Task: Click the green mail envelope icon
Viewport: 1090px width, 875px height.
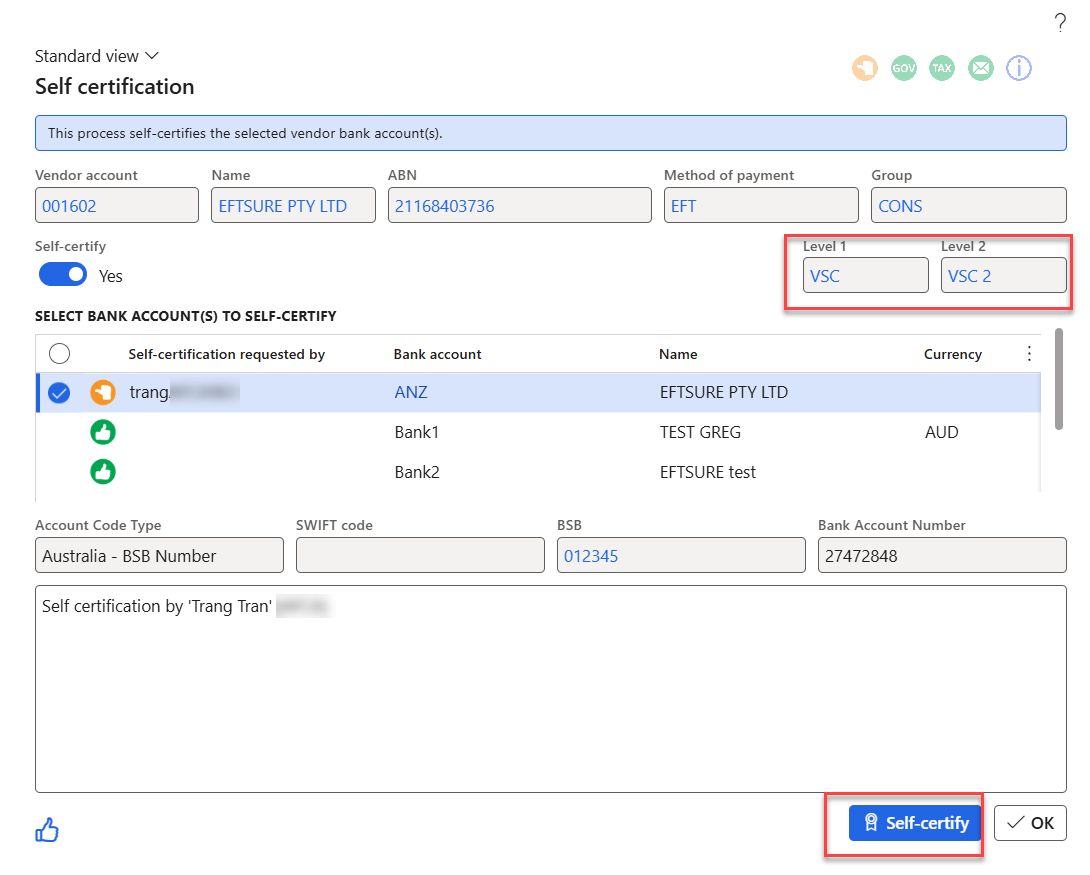Action: 981,68
